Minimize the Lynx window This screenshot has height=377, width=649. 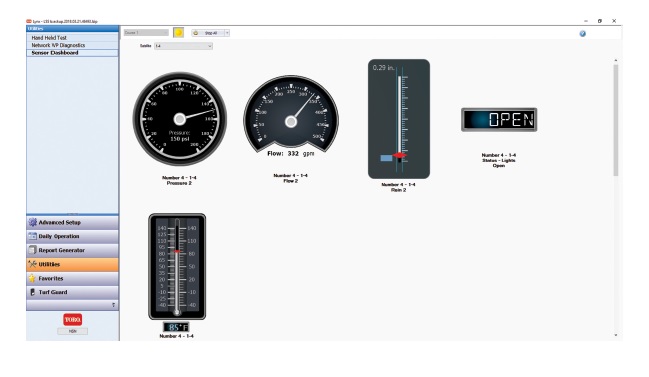[586, 21]
